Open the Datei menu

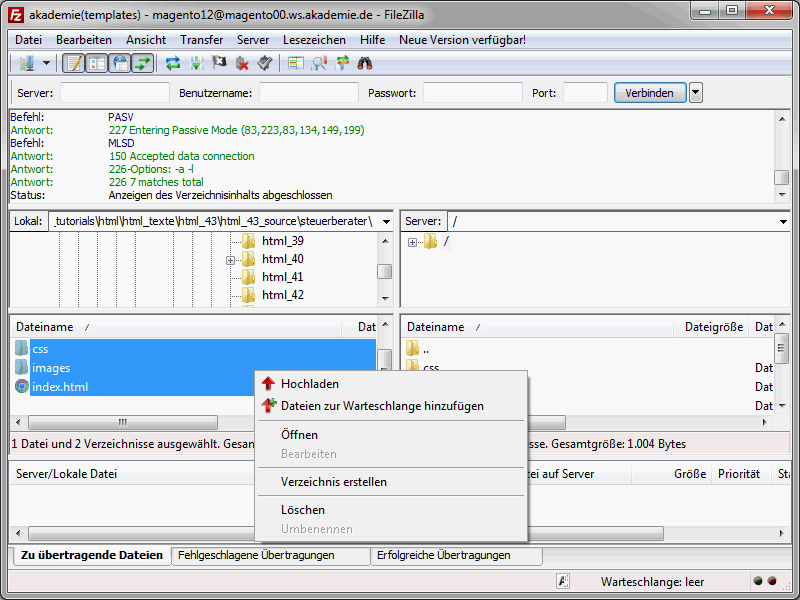[x=29, y=40]
